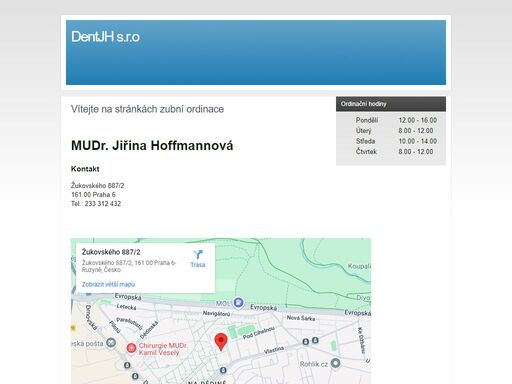Click the 'Vlastina' street label on map

274,350
